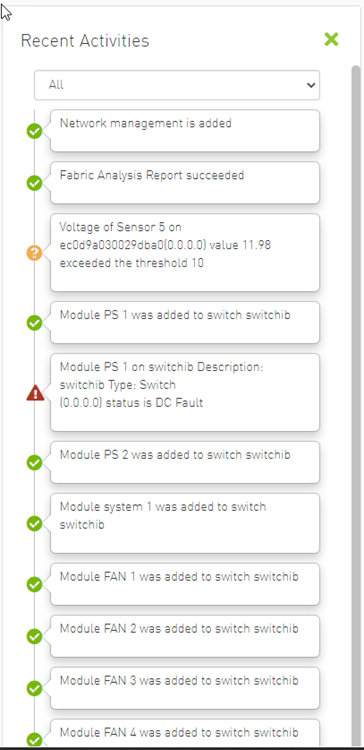Click check icon beside Module system 1 added

34,524
